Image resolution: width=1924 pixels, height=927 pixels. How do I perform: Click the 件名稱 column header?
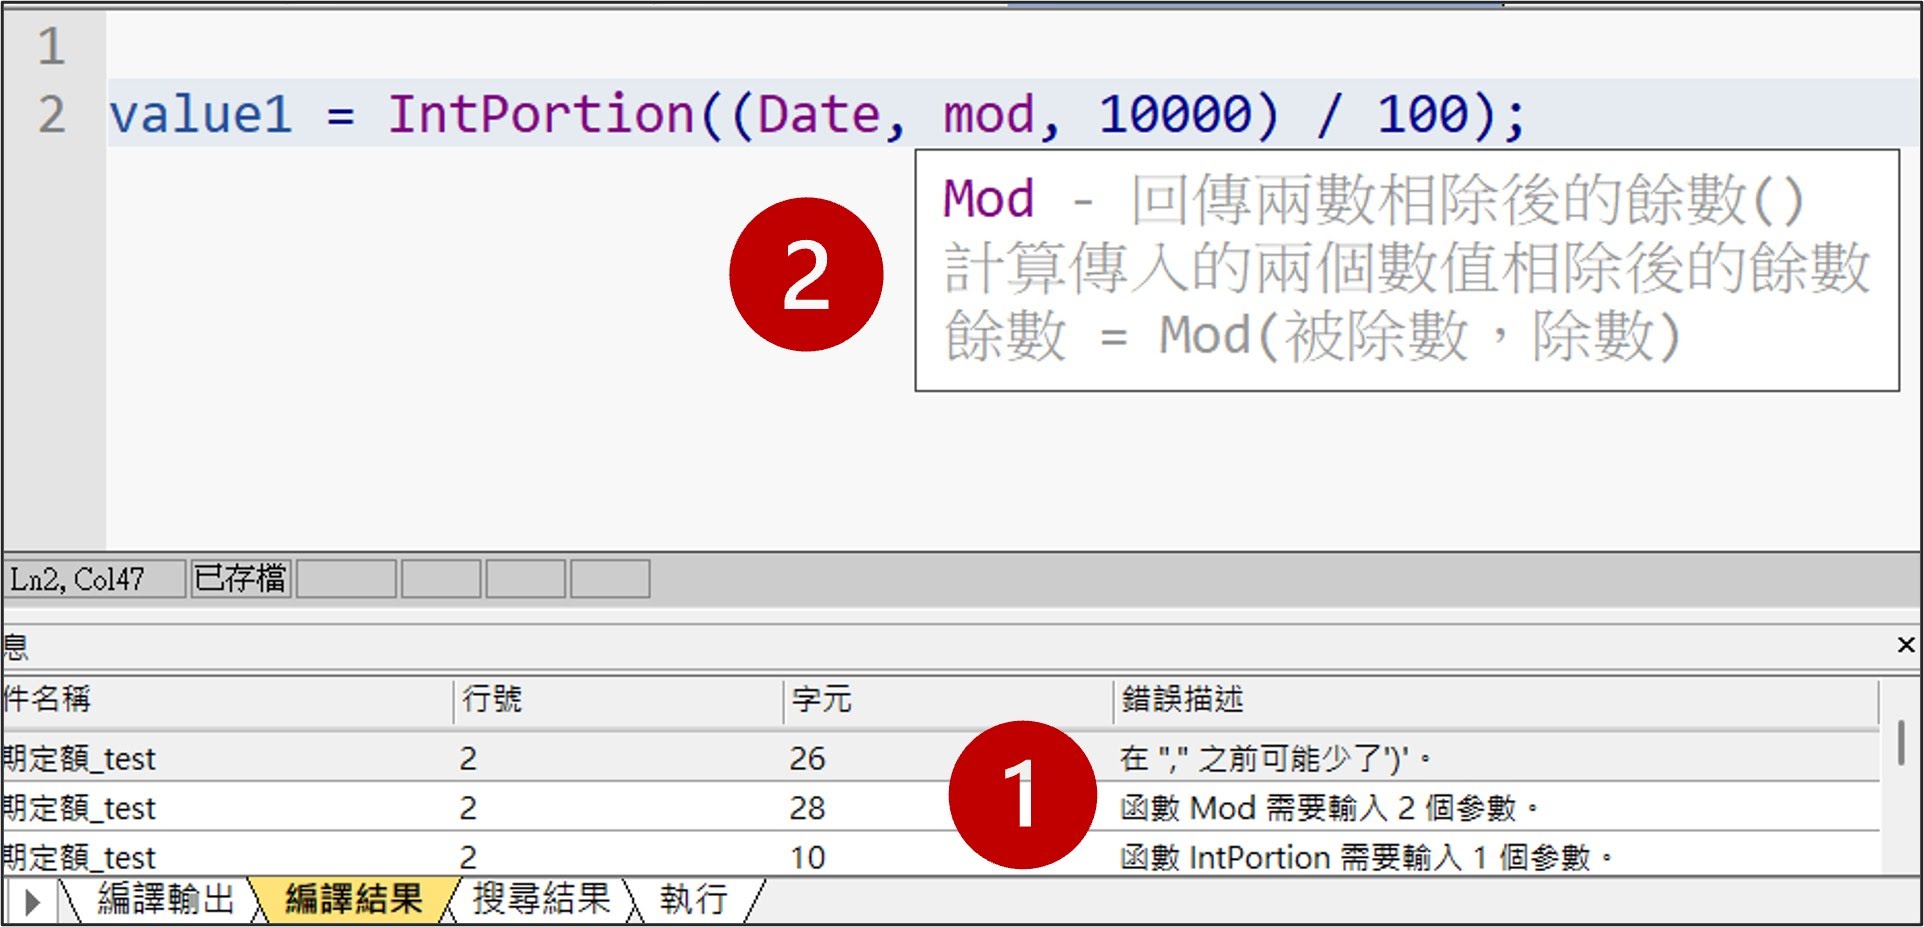[48, 699]
